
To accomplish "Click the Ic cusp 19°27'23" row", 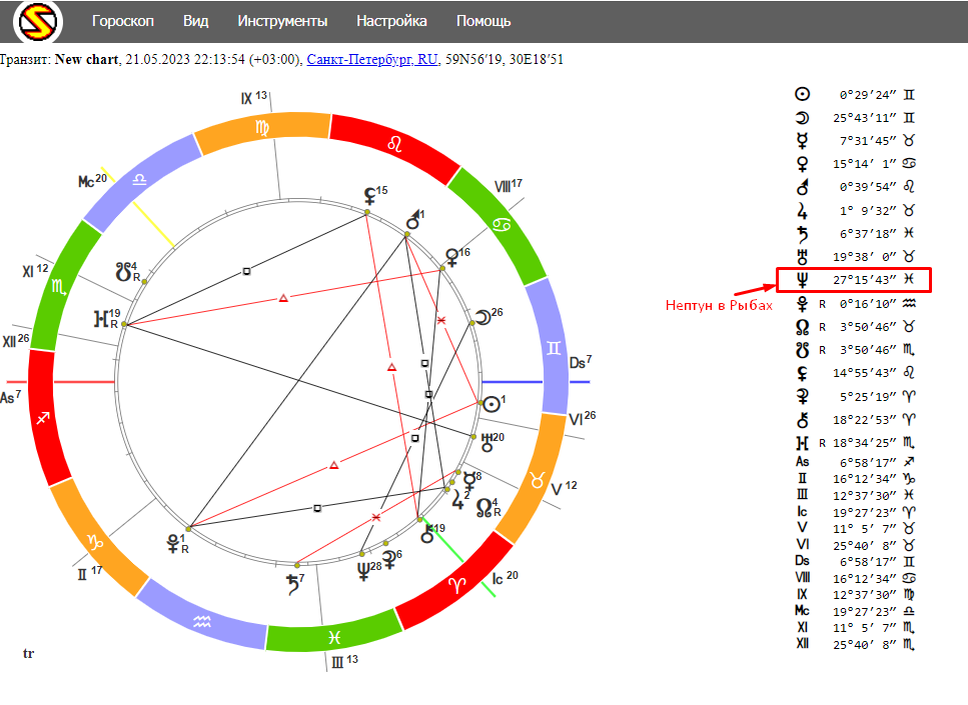I will point(855,512).
